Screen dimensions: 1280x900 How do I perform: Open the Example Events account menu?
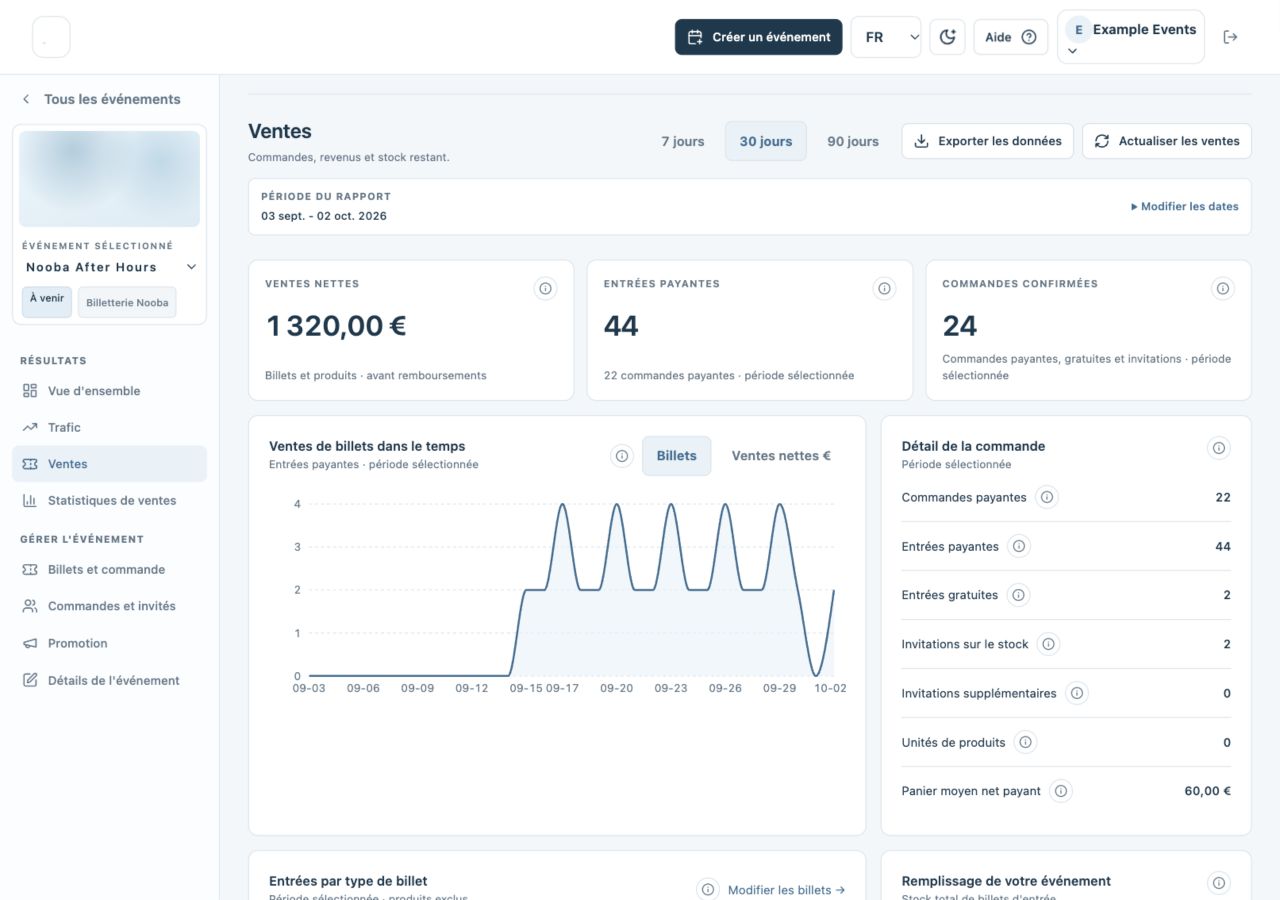click(x=1131, y=37)
